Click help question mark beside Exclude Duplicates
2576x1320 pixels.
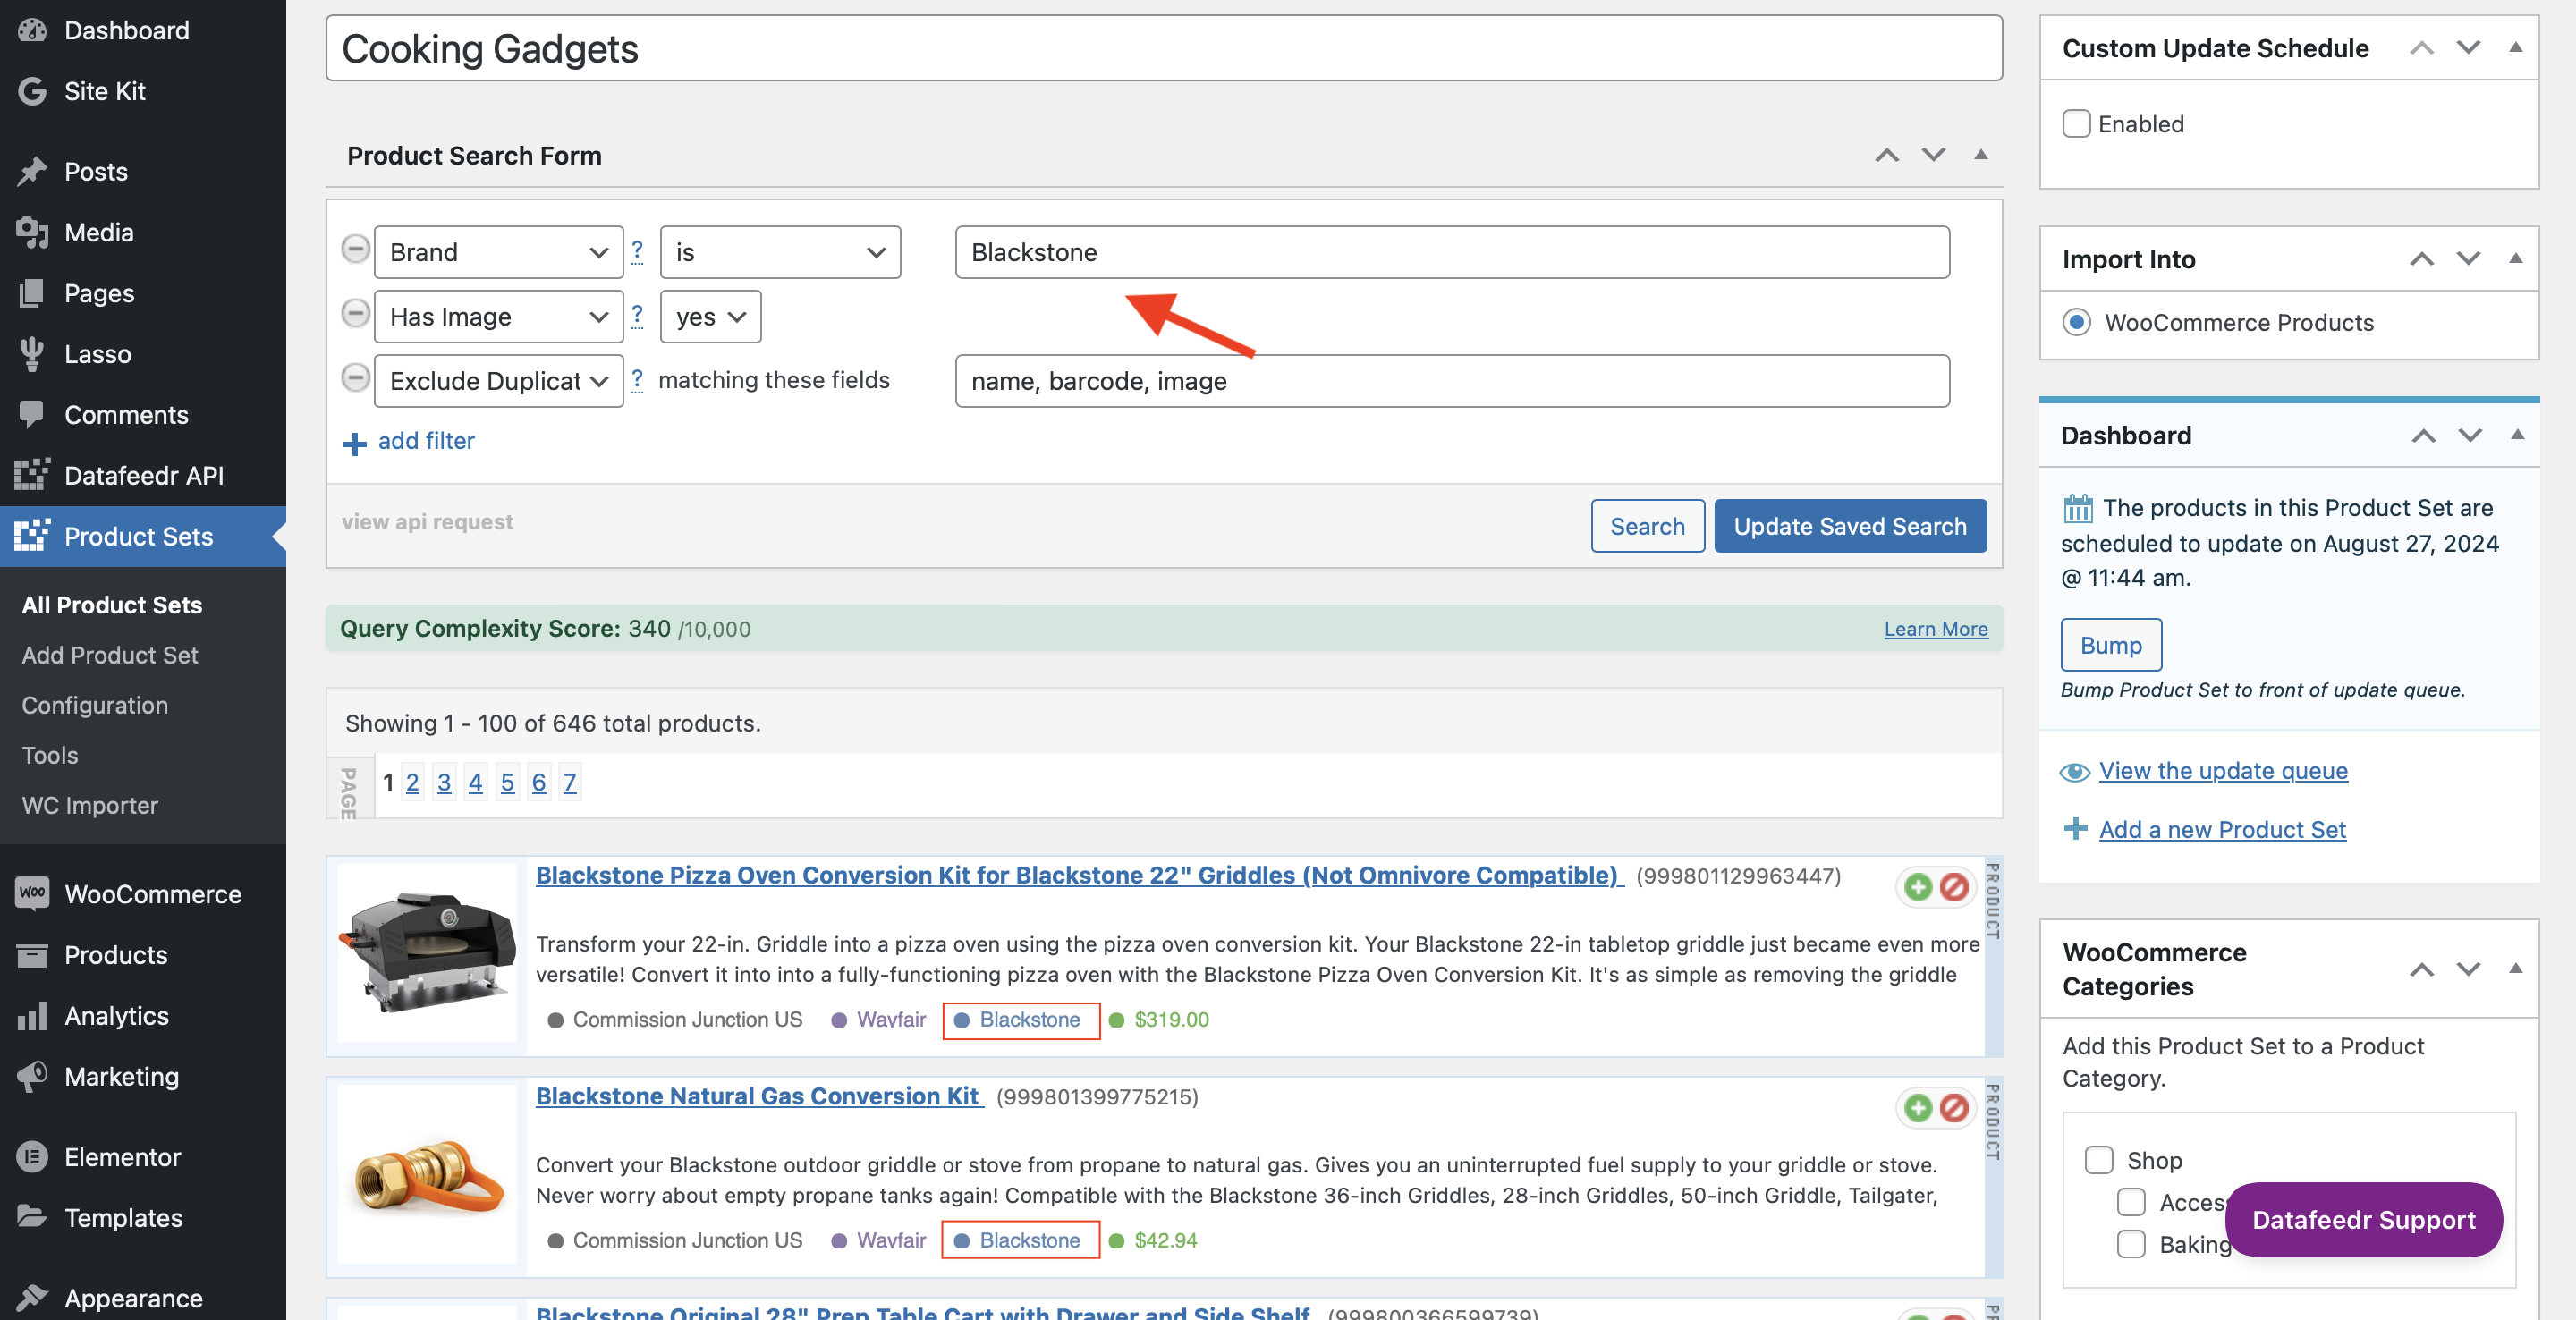point(637,379)
